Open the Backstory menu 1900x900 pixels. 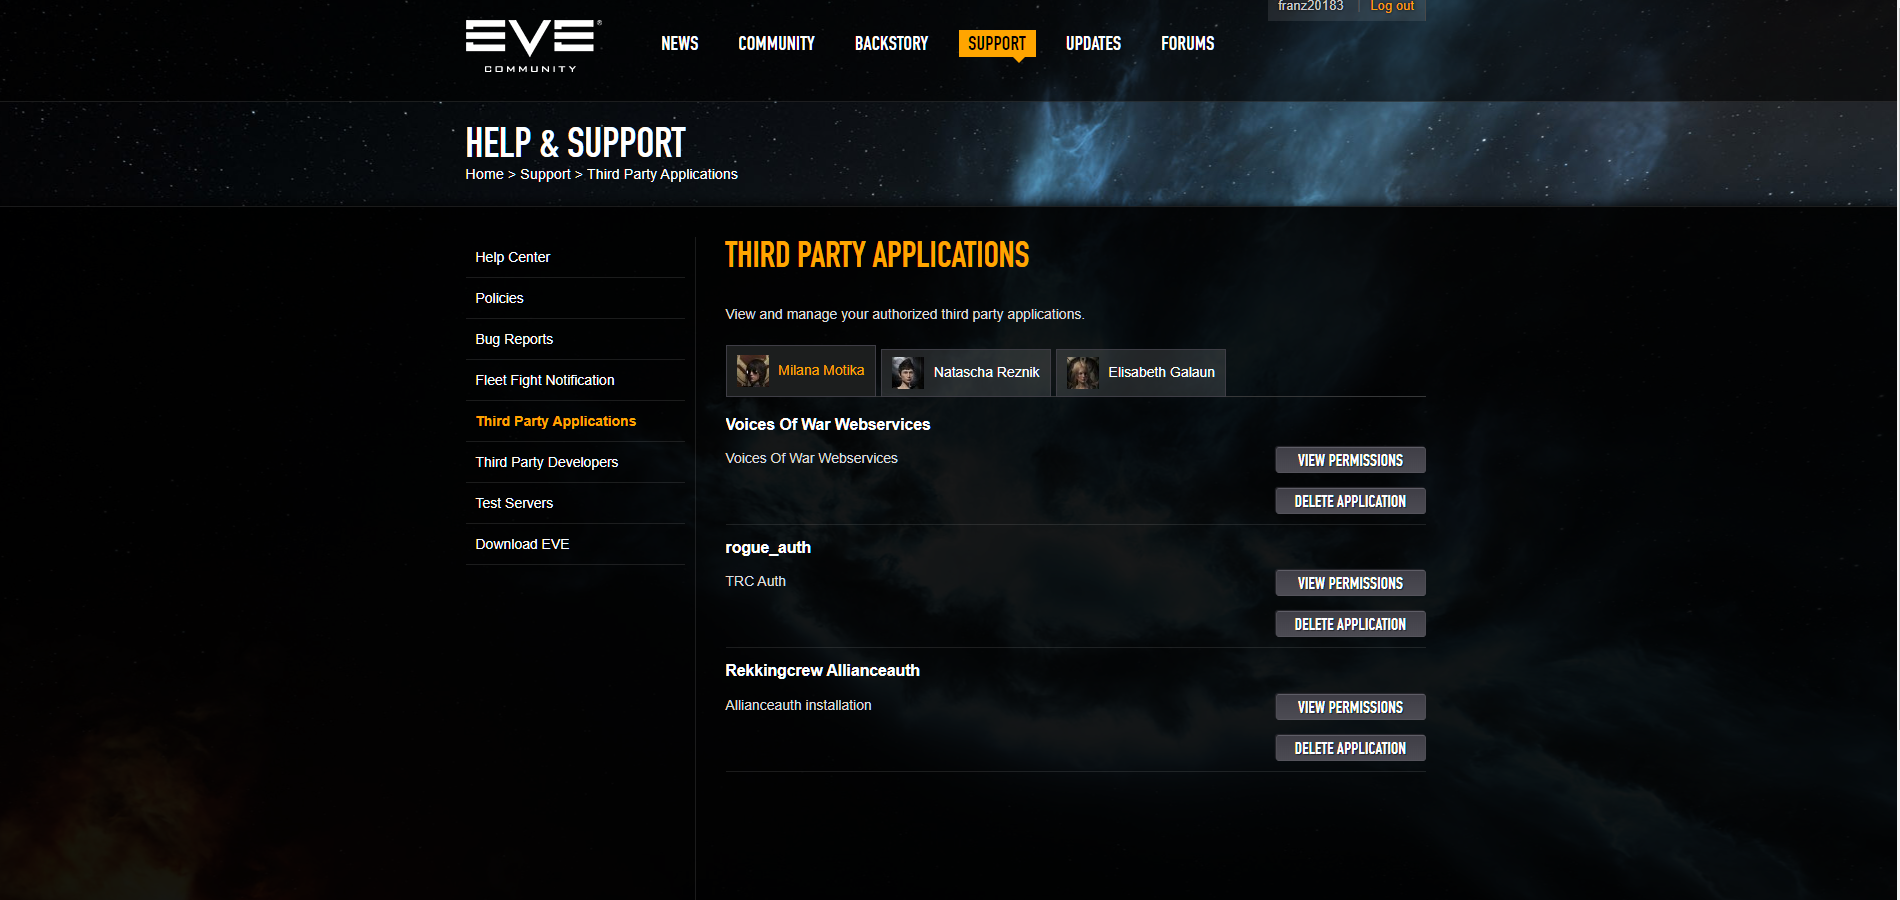(x=891, y=44)
